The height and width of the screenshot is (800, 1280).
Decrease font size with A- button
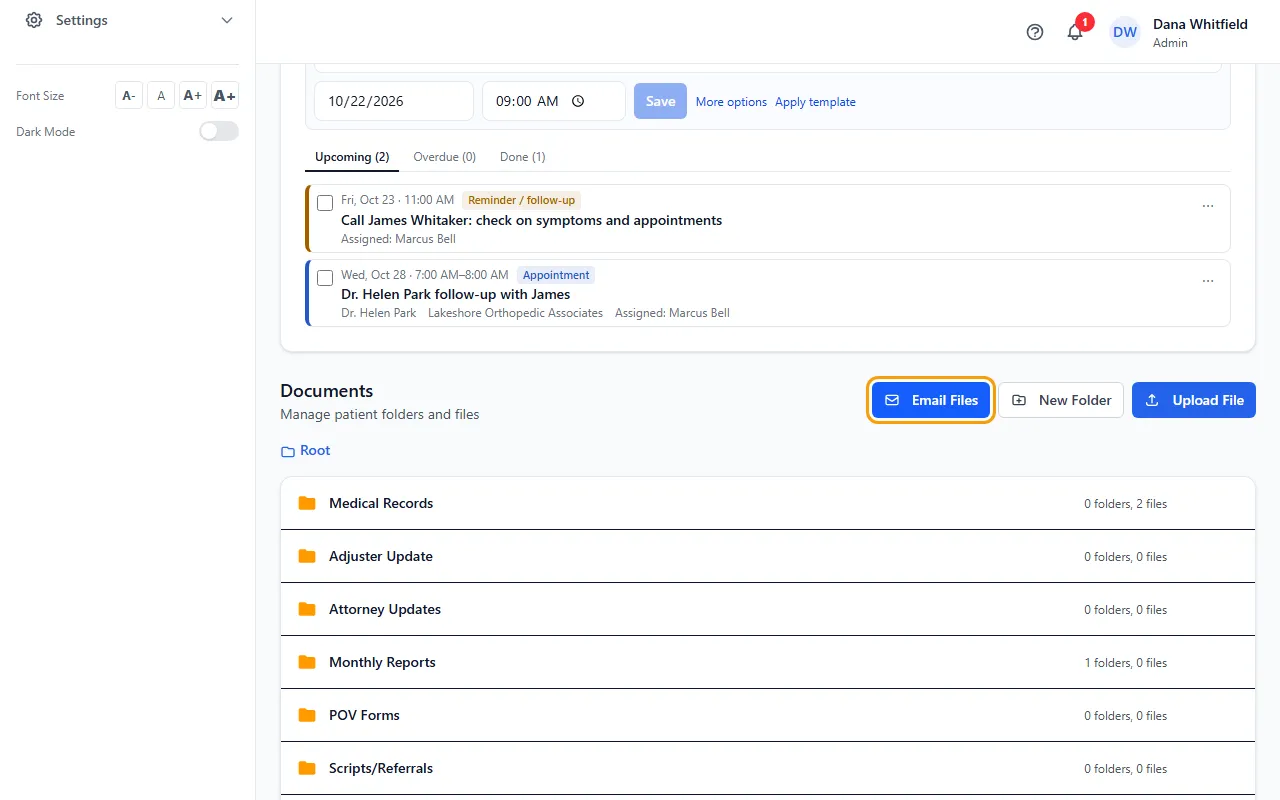tap(129, 95)
